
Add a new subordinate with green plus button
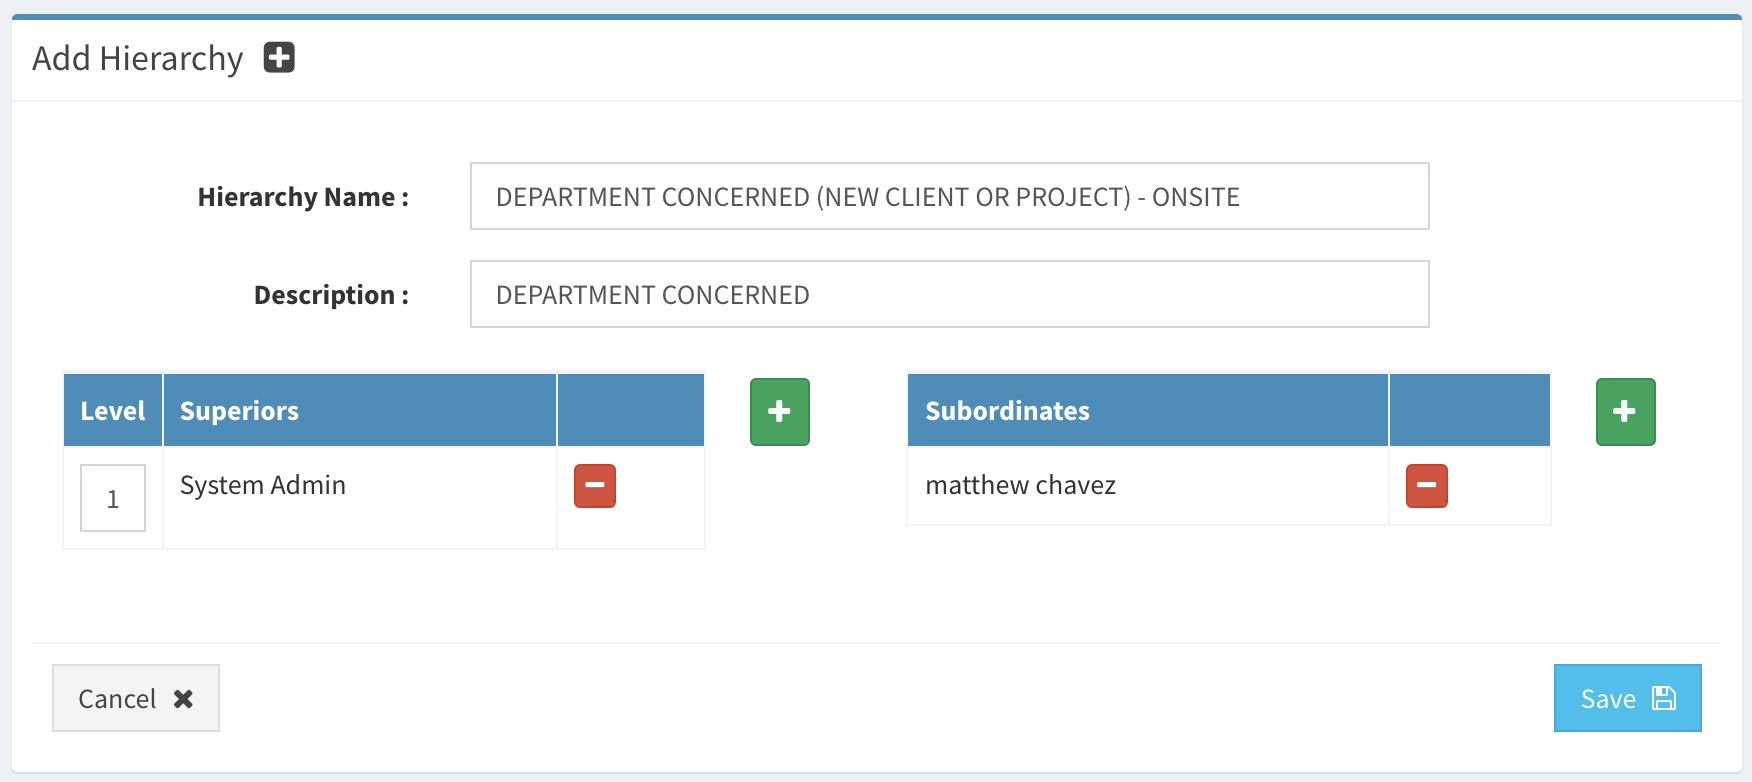(1625, 411)
